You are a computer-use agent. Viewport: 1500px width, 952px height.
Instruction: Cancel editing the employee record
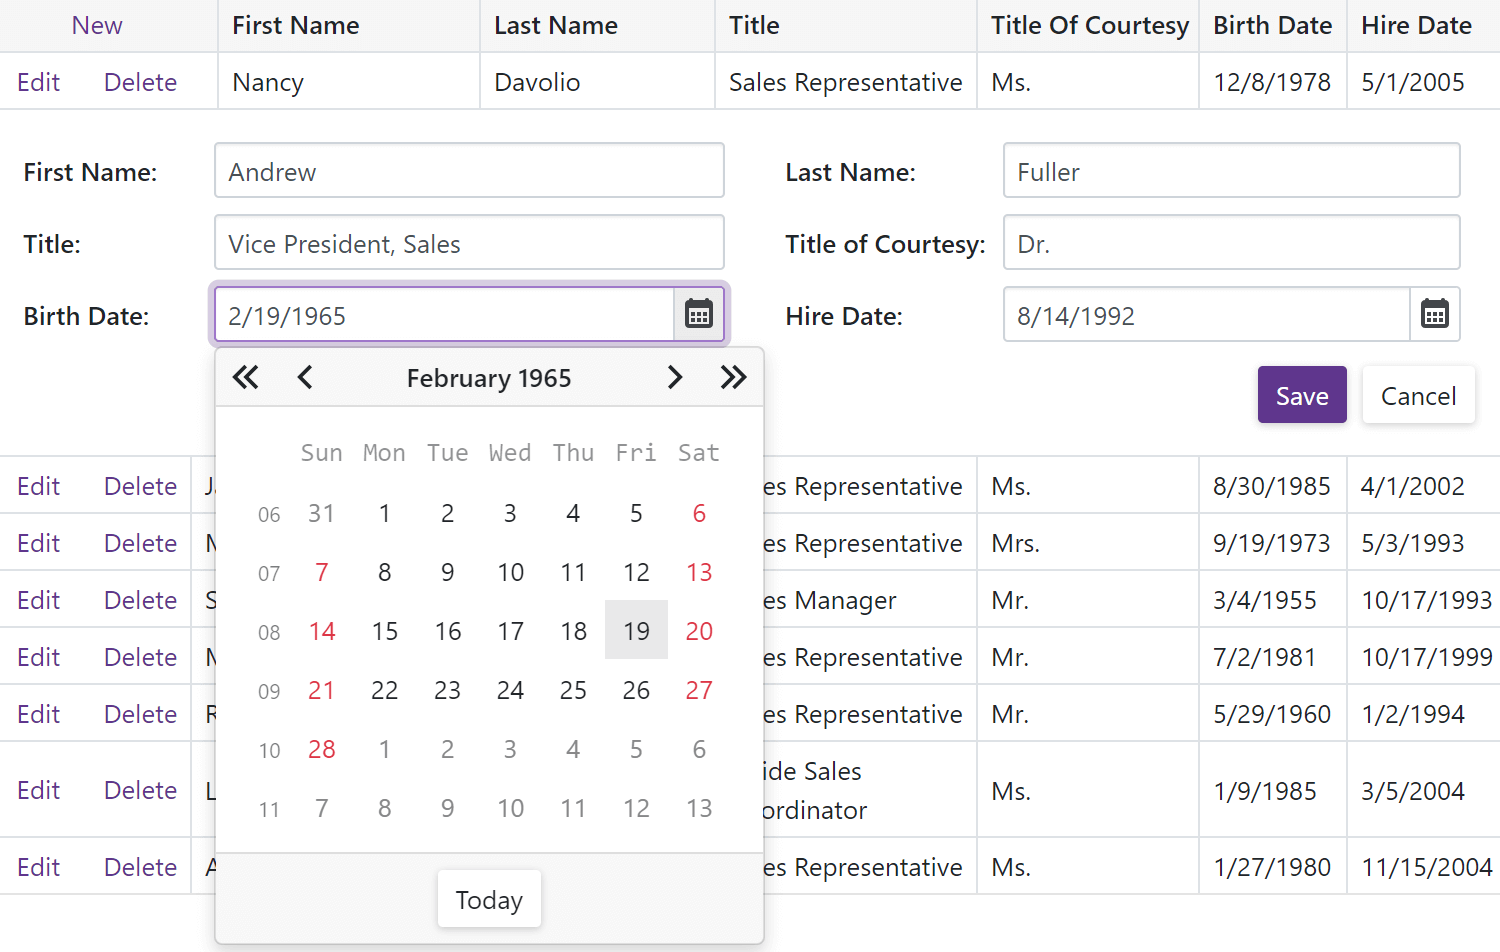click(x=1418, y=396)
